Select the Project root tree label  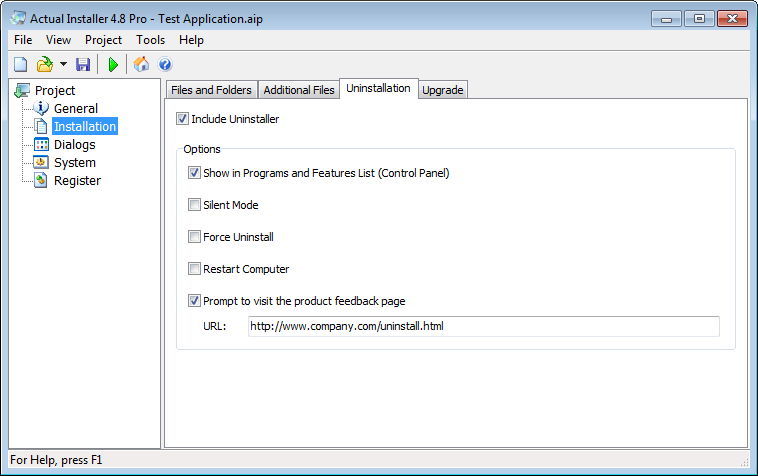tap(55, 90)
